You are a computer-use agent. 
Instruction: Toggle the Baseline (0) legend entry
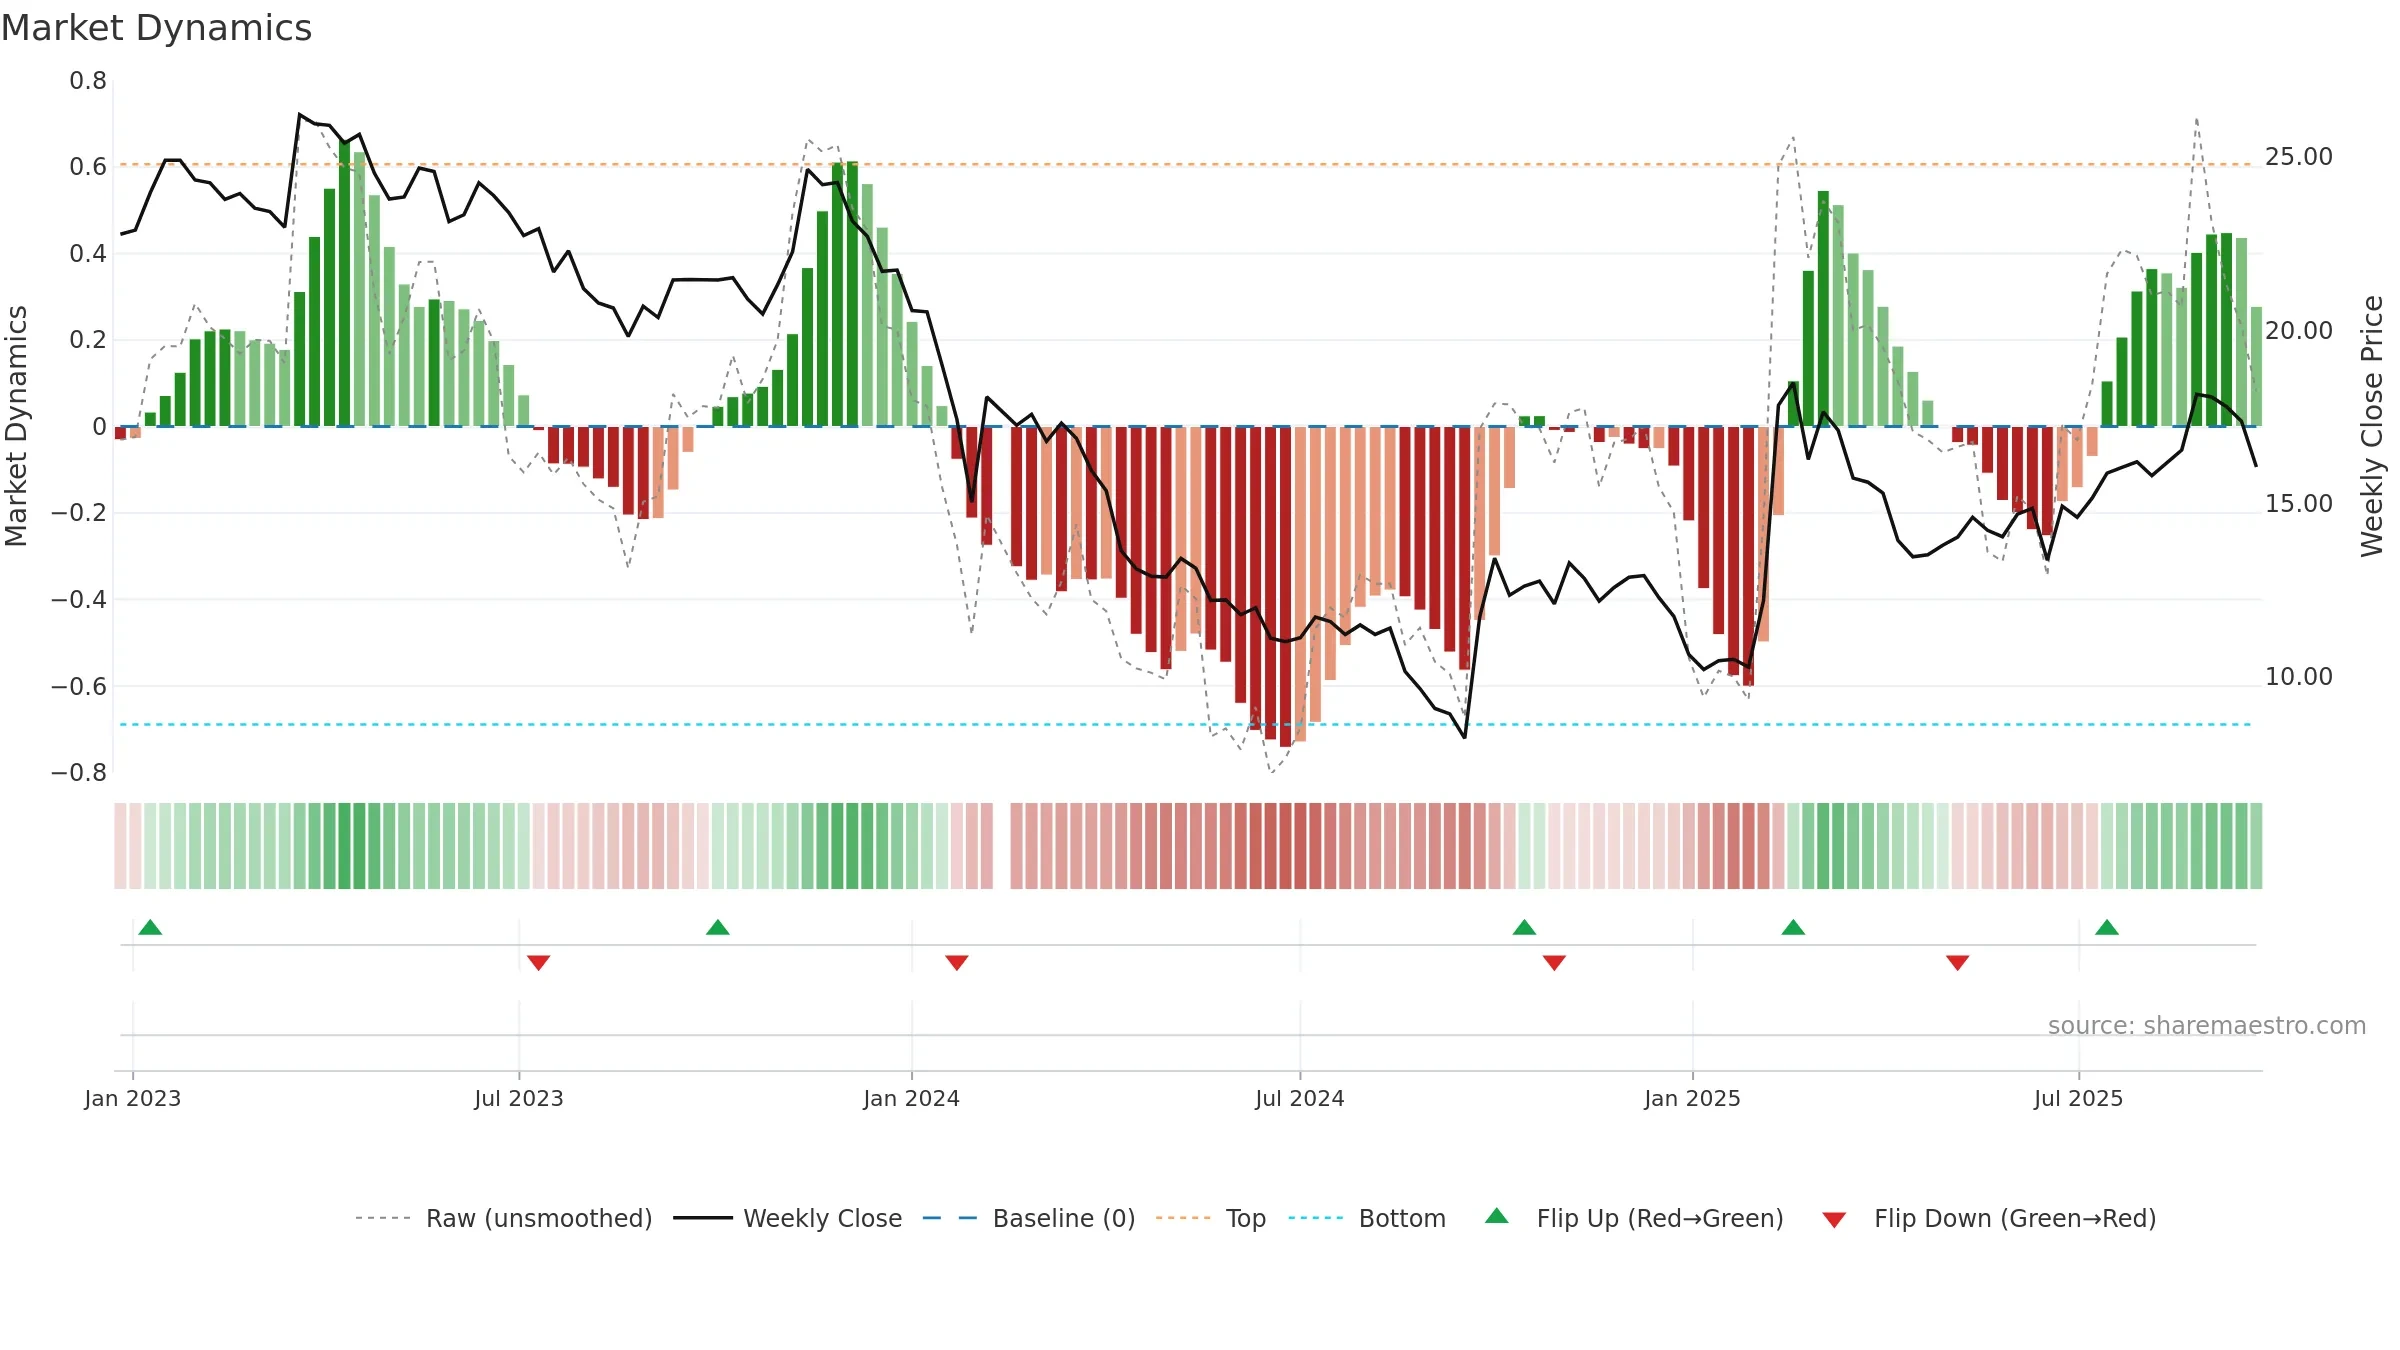pyautogui.click(x=1029, y=1218)
